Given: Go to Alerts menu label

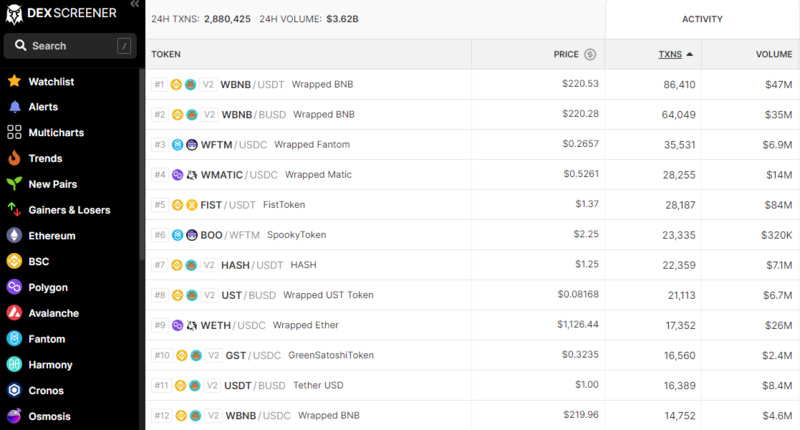Looking at the screenshot, I should point(43,107).
